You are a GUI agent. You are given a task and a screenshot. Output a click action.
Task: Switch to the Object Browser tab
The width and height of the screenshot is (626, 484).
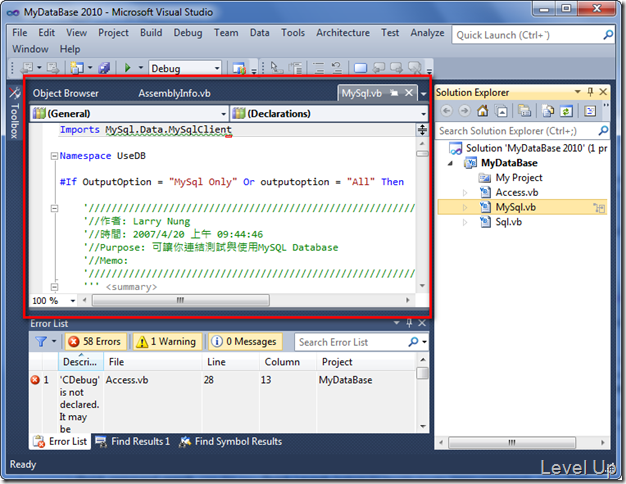65,93
